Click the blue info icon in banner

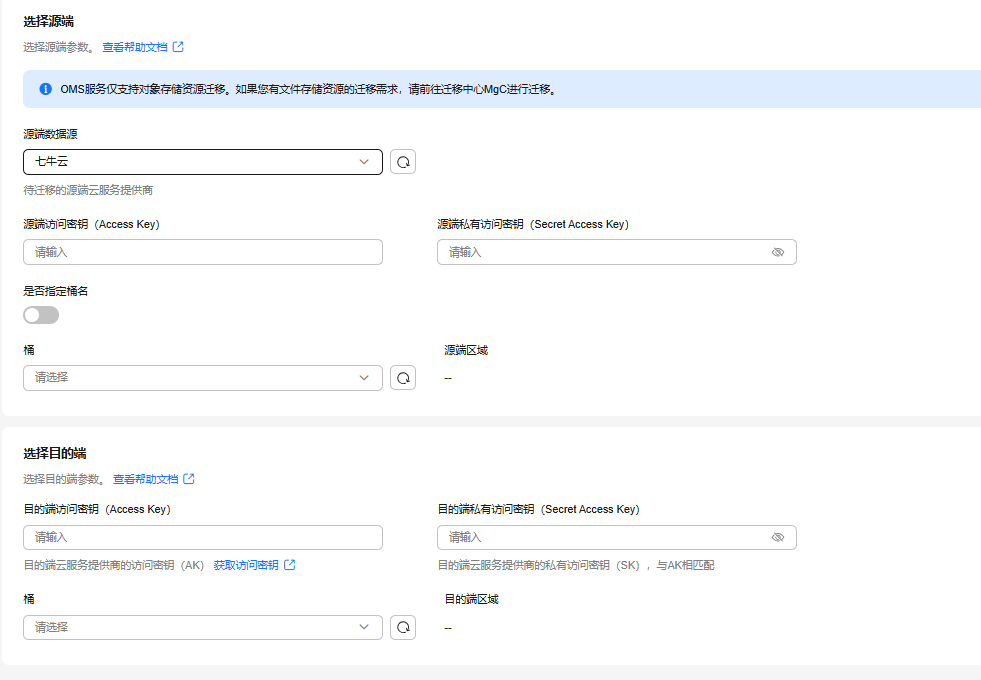[x=46, y=89]
